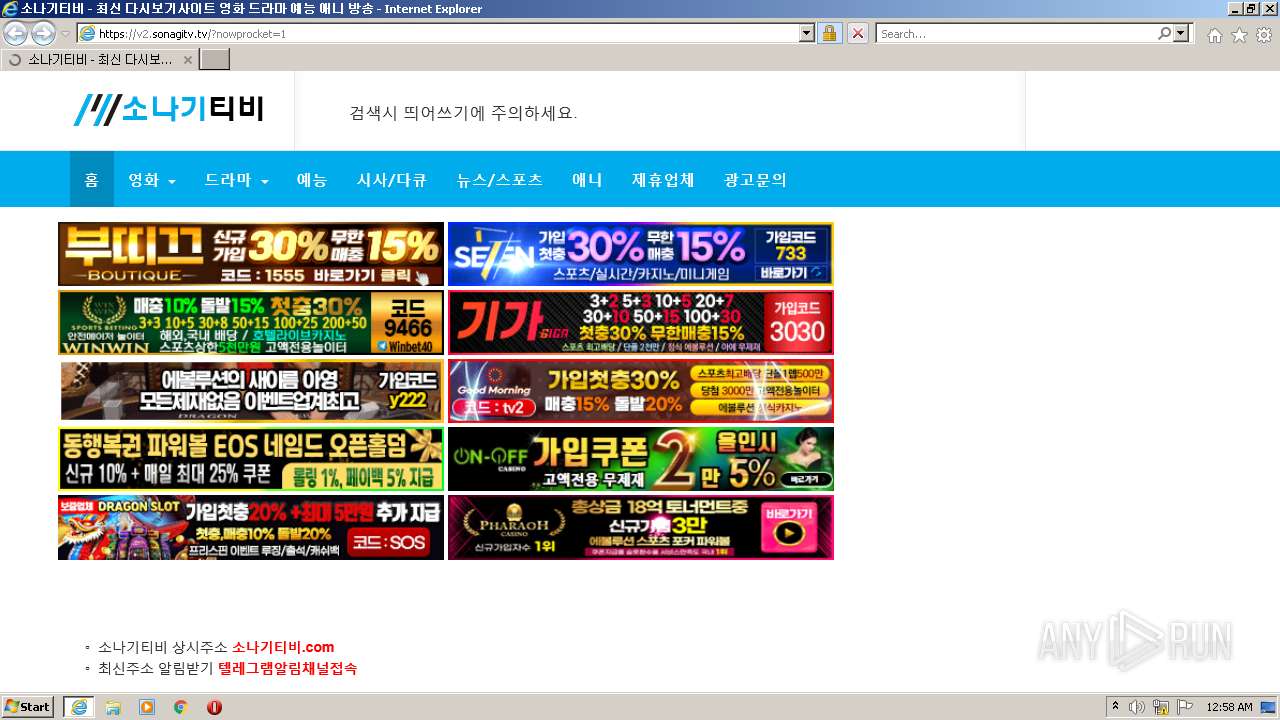Screen dimensions: 1280x720
Task: Click the Stop loading X button
Action: (x=857, y=34)
